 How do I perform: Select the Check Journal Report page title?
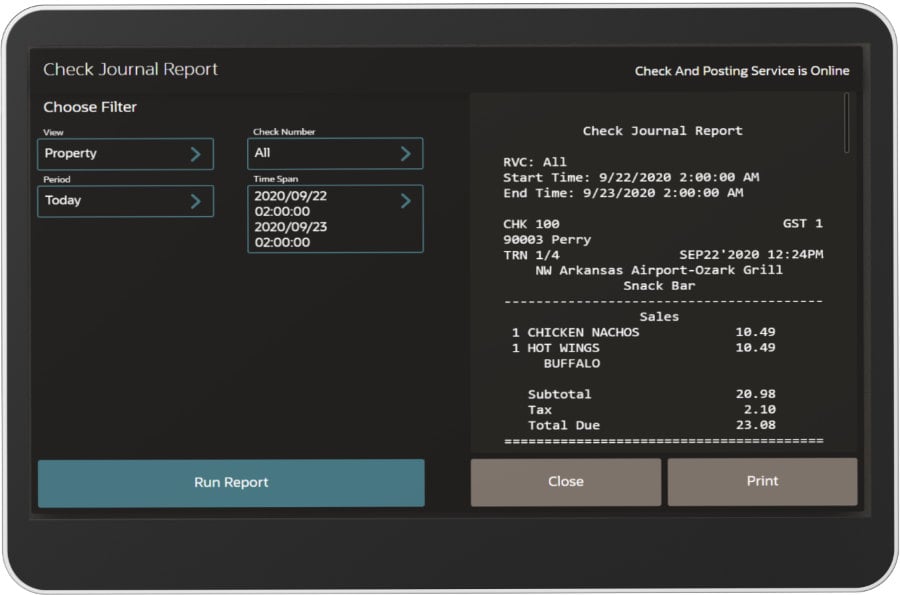(x=130, y=69)
